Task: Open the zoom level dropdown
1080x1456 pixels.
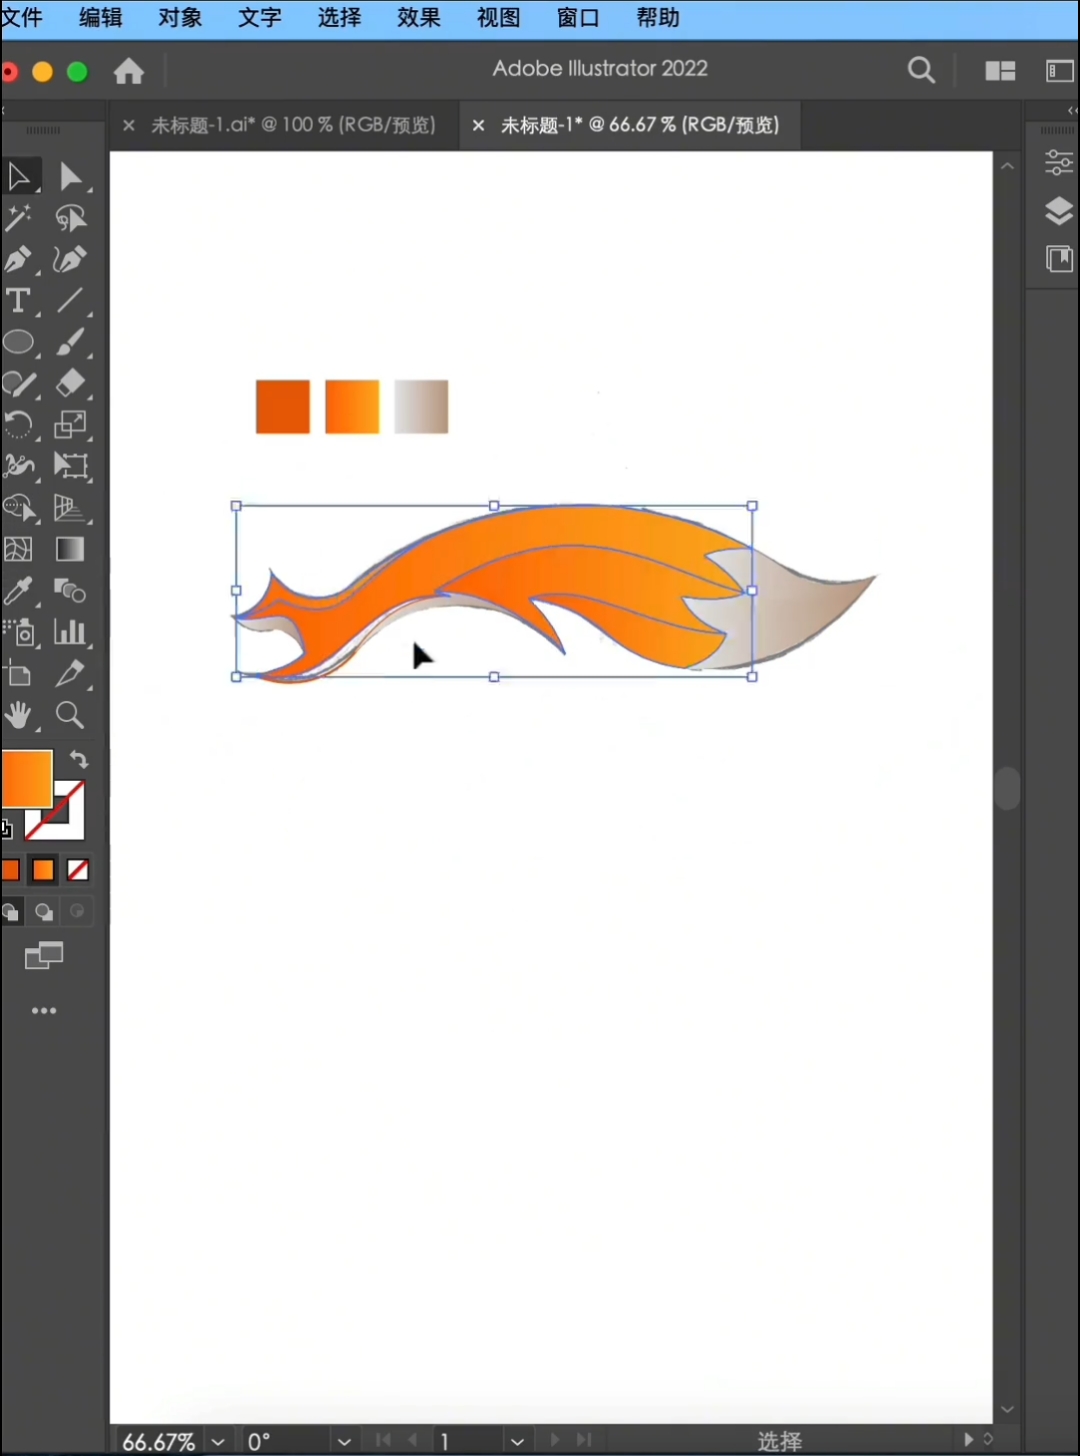Action: point(218,1441)
